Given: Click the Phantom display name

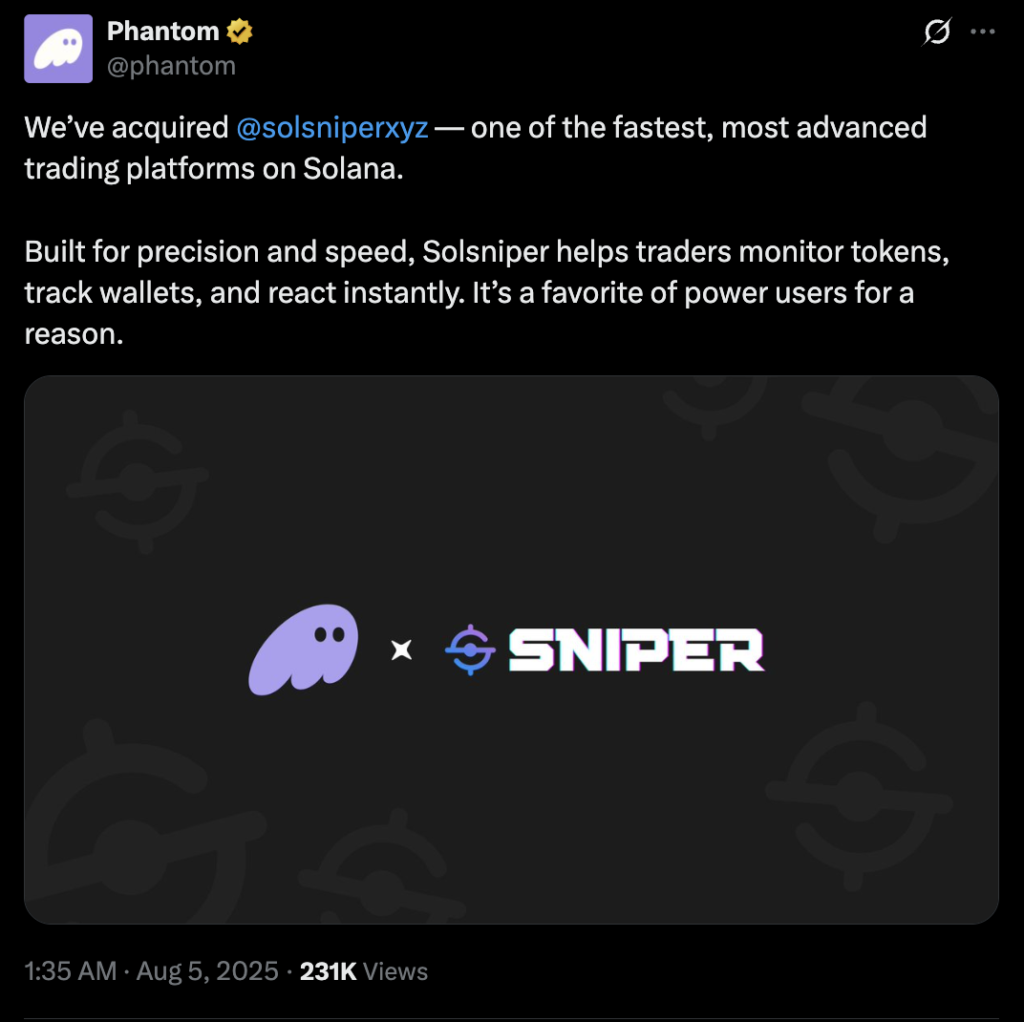Looking at the screenshot, I should 163,31.
